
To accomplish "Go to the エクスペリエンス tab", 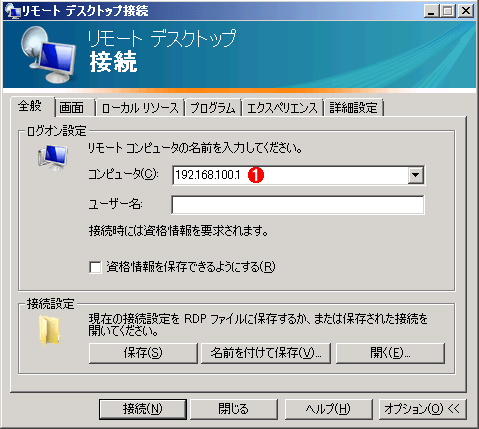I will (282, 108).
